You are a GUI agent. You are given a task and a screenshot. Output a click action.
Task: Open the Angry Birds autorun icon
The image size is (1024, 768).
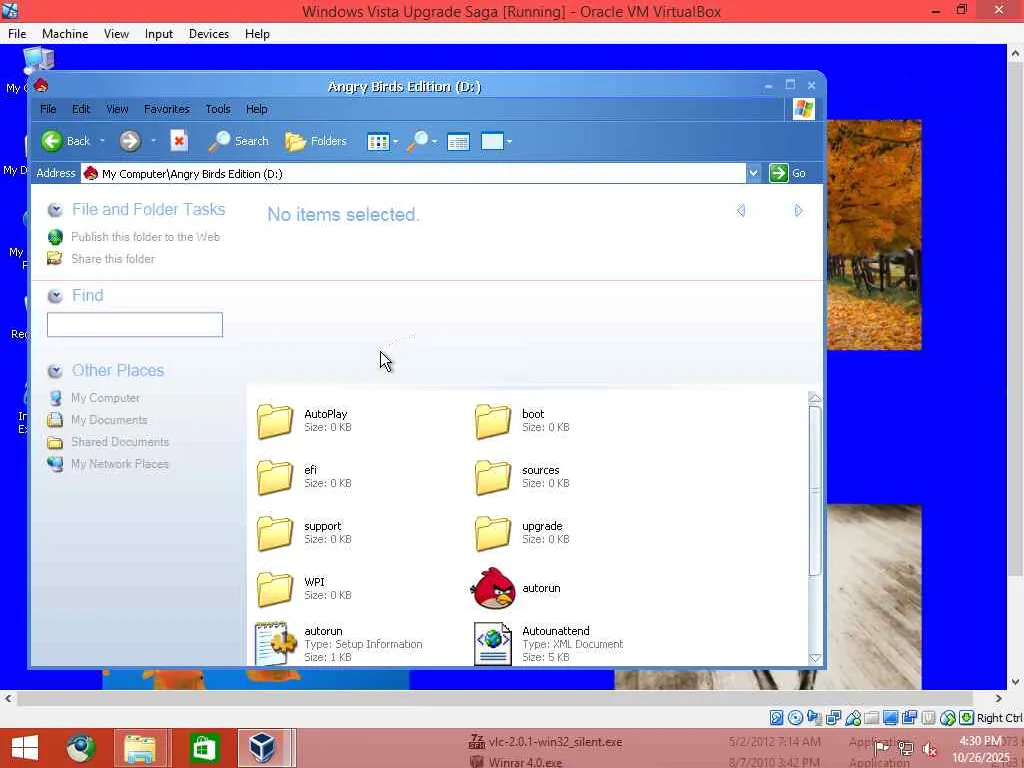tap(494, 588)
